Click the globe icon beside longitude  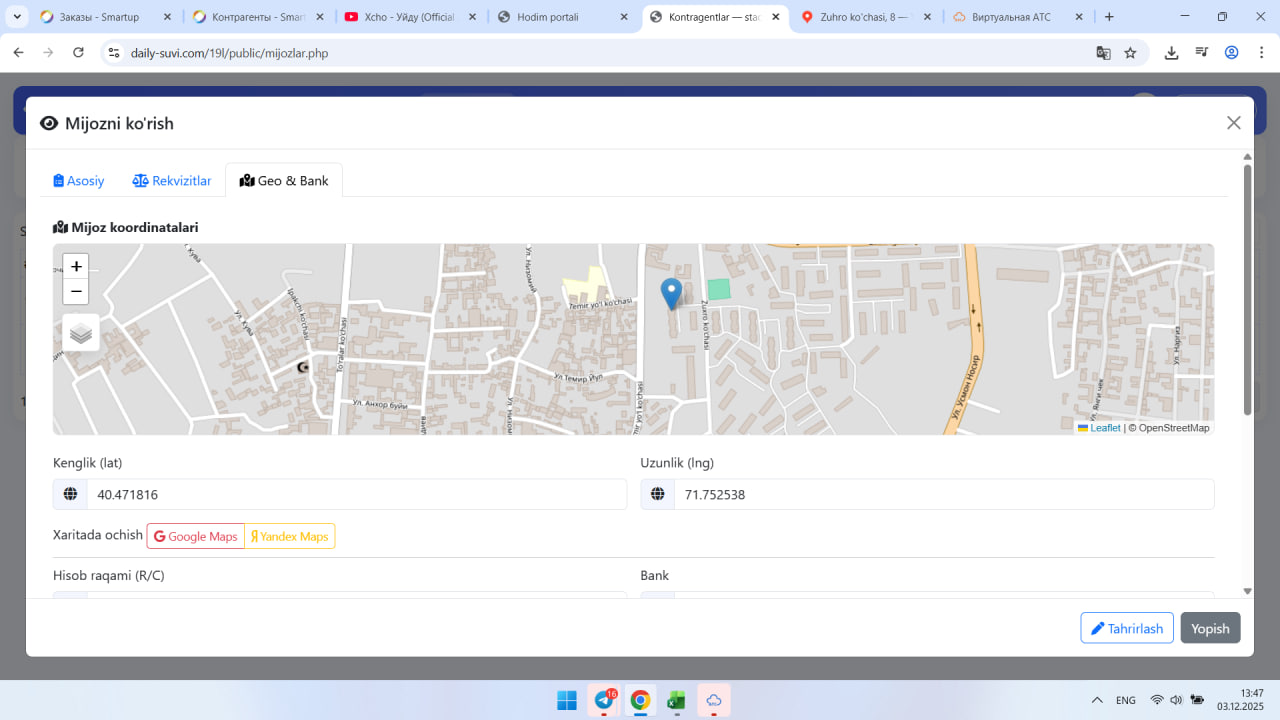point(657,494)
